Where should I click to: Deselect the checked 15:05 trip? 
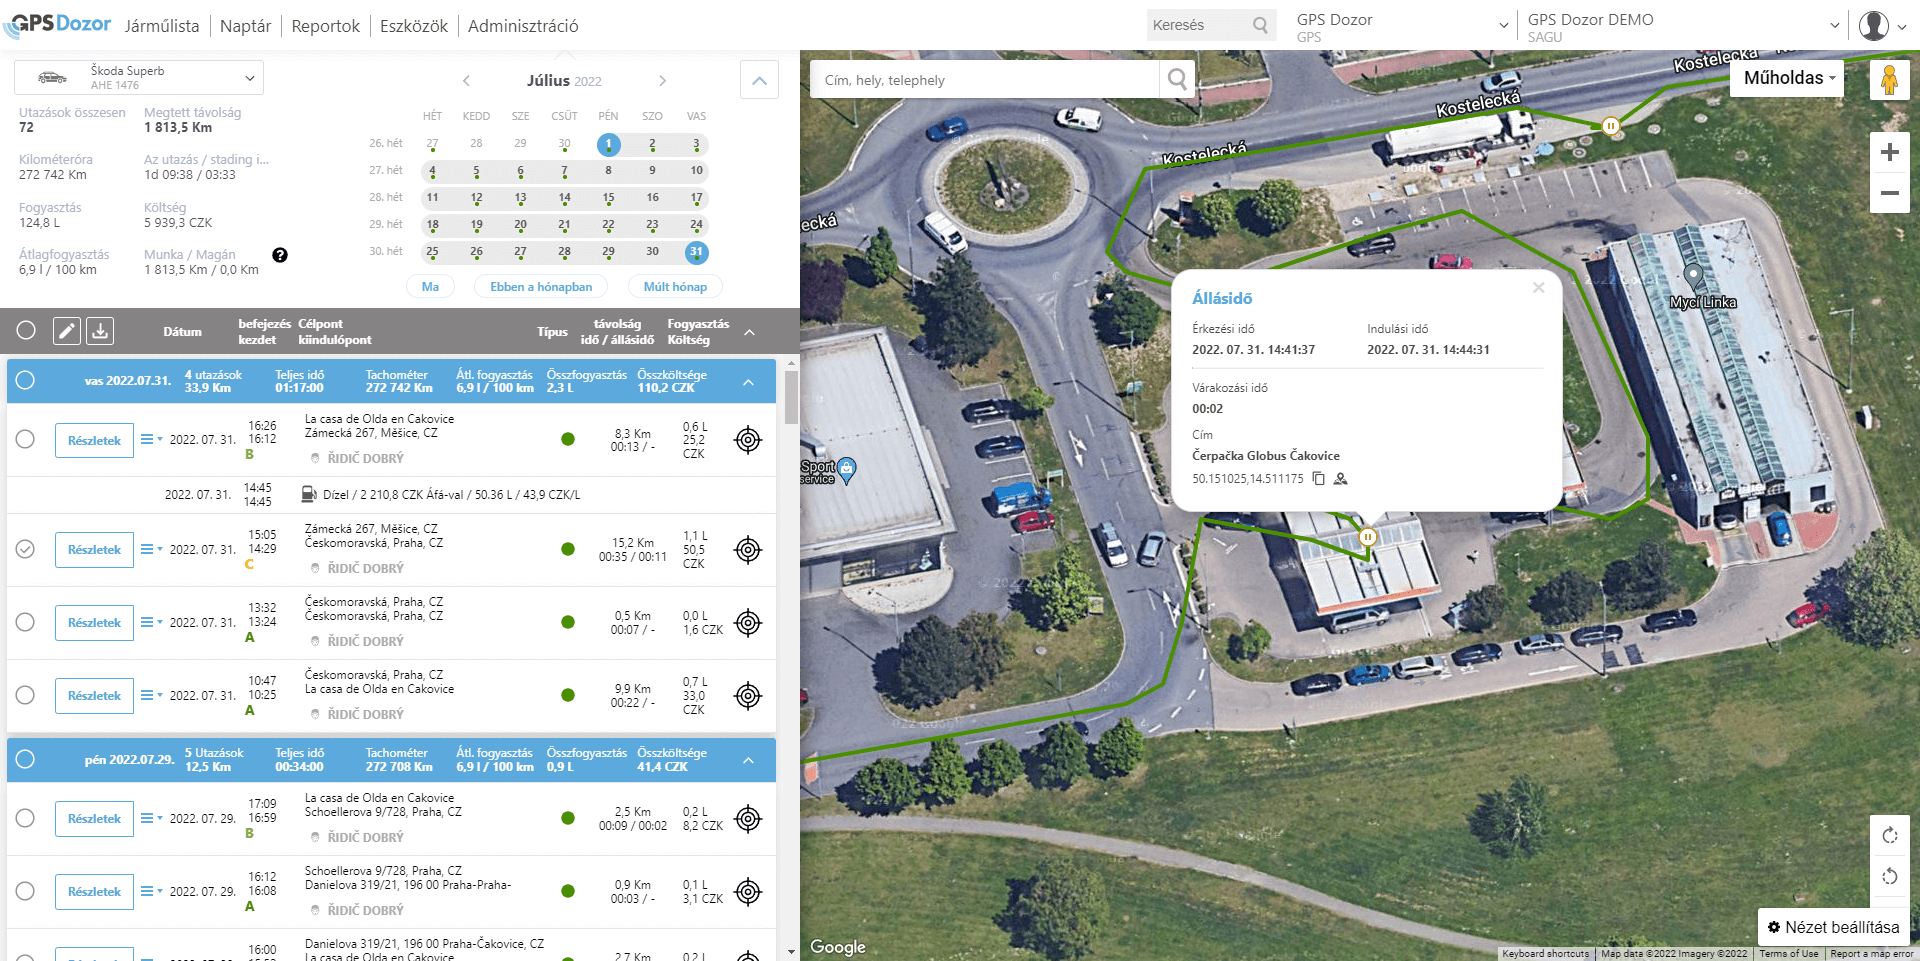[x=25, y=549]
